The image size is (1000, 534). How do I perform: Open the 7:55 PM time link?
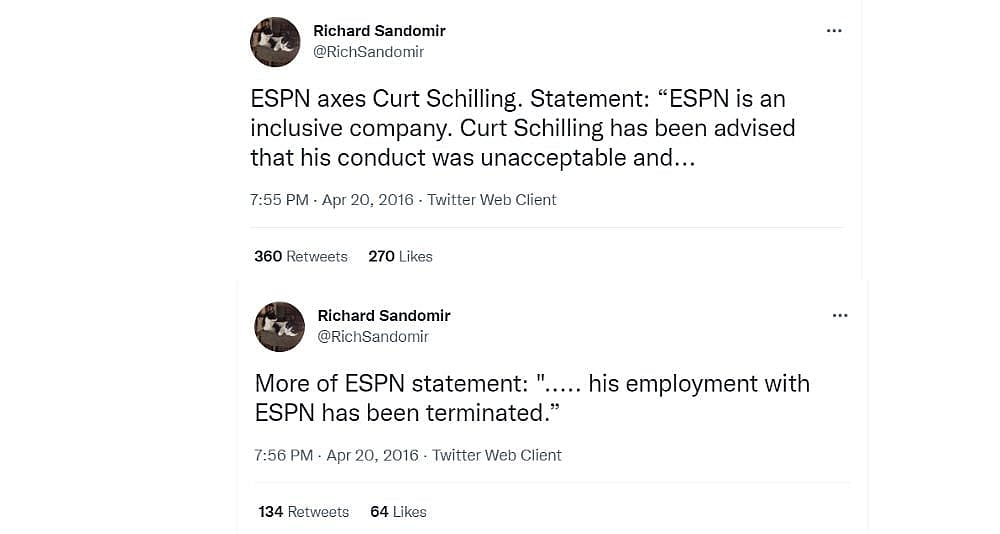[279, 200]
